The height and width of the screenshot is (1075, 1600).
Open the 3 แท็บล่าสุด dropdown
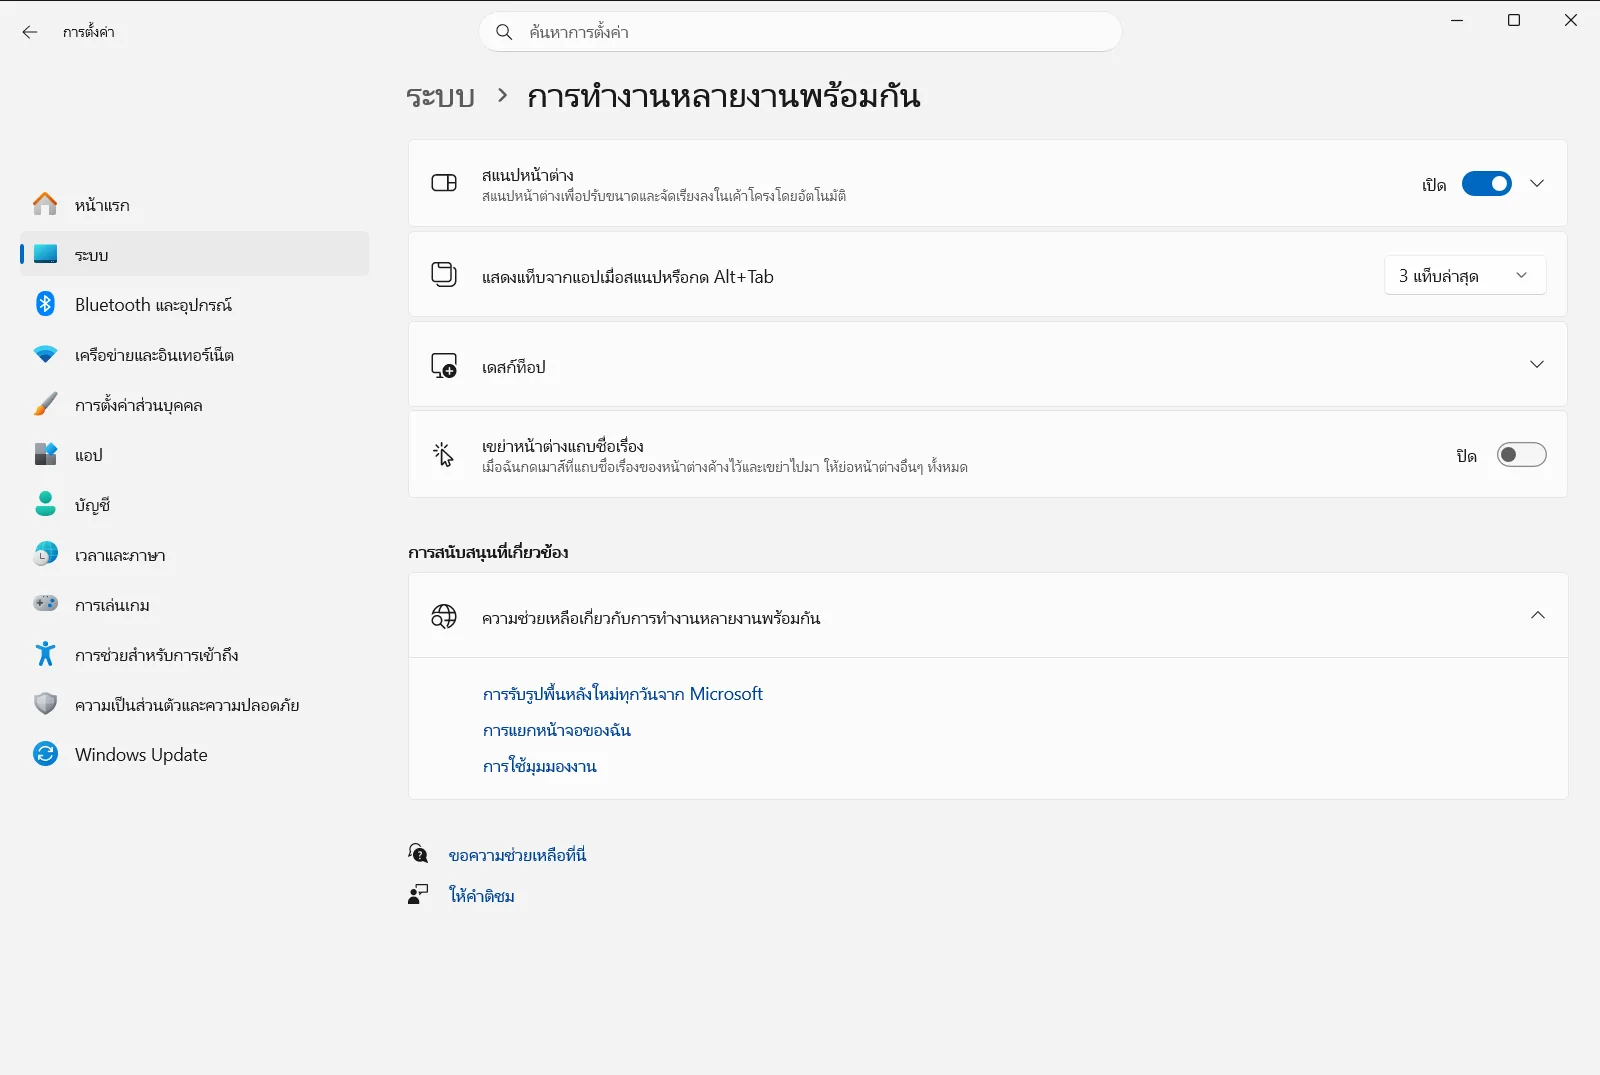(1465, 275)
